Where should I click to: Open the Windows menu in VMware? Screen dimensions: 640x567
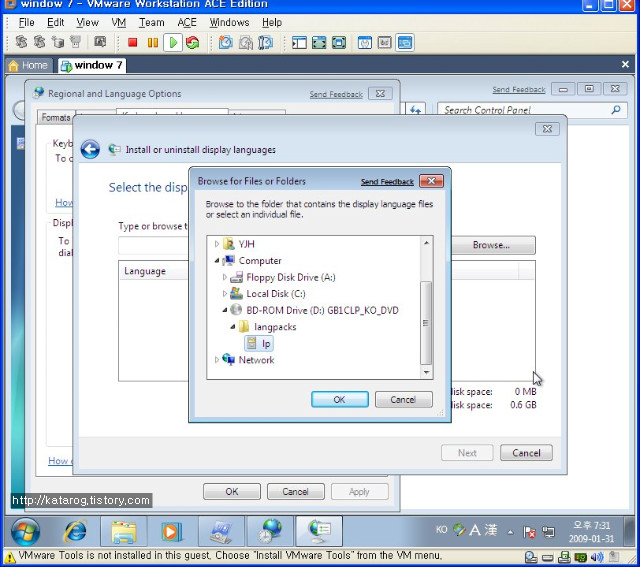click(x=229, y=22)
